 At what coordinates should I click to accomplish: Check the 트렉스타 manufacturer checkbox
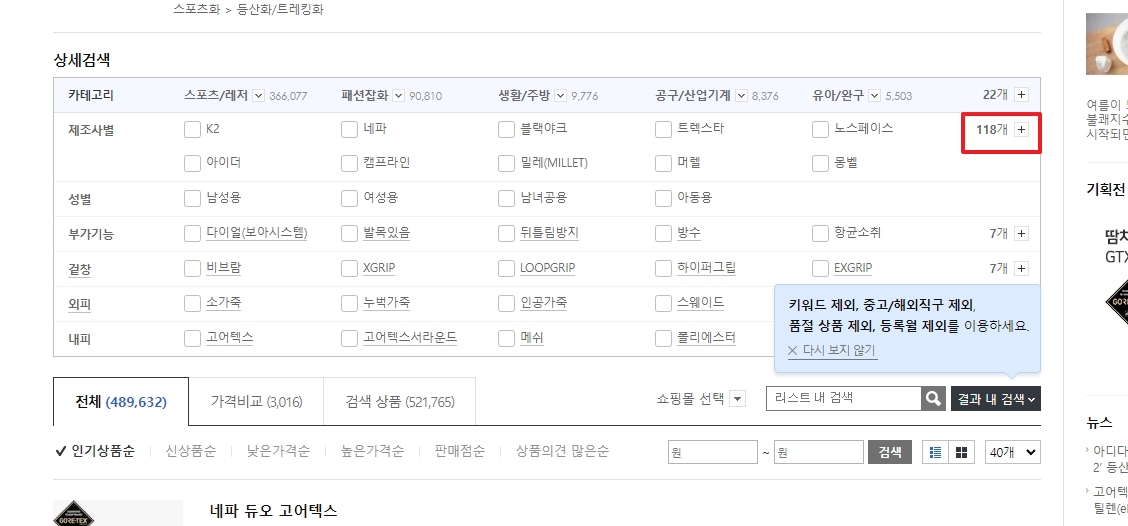[663, 130]
